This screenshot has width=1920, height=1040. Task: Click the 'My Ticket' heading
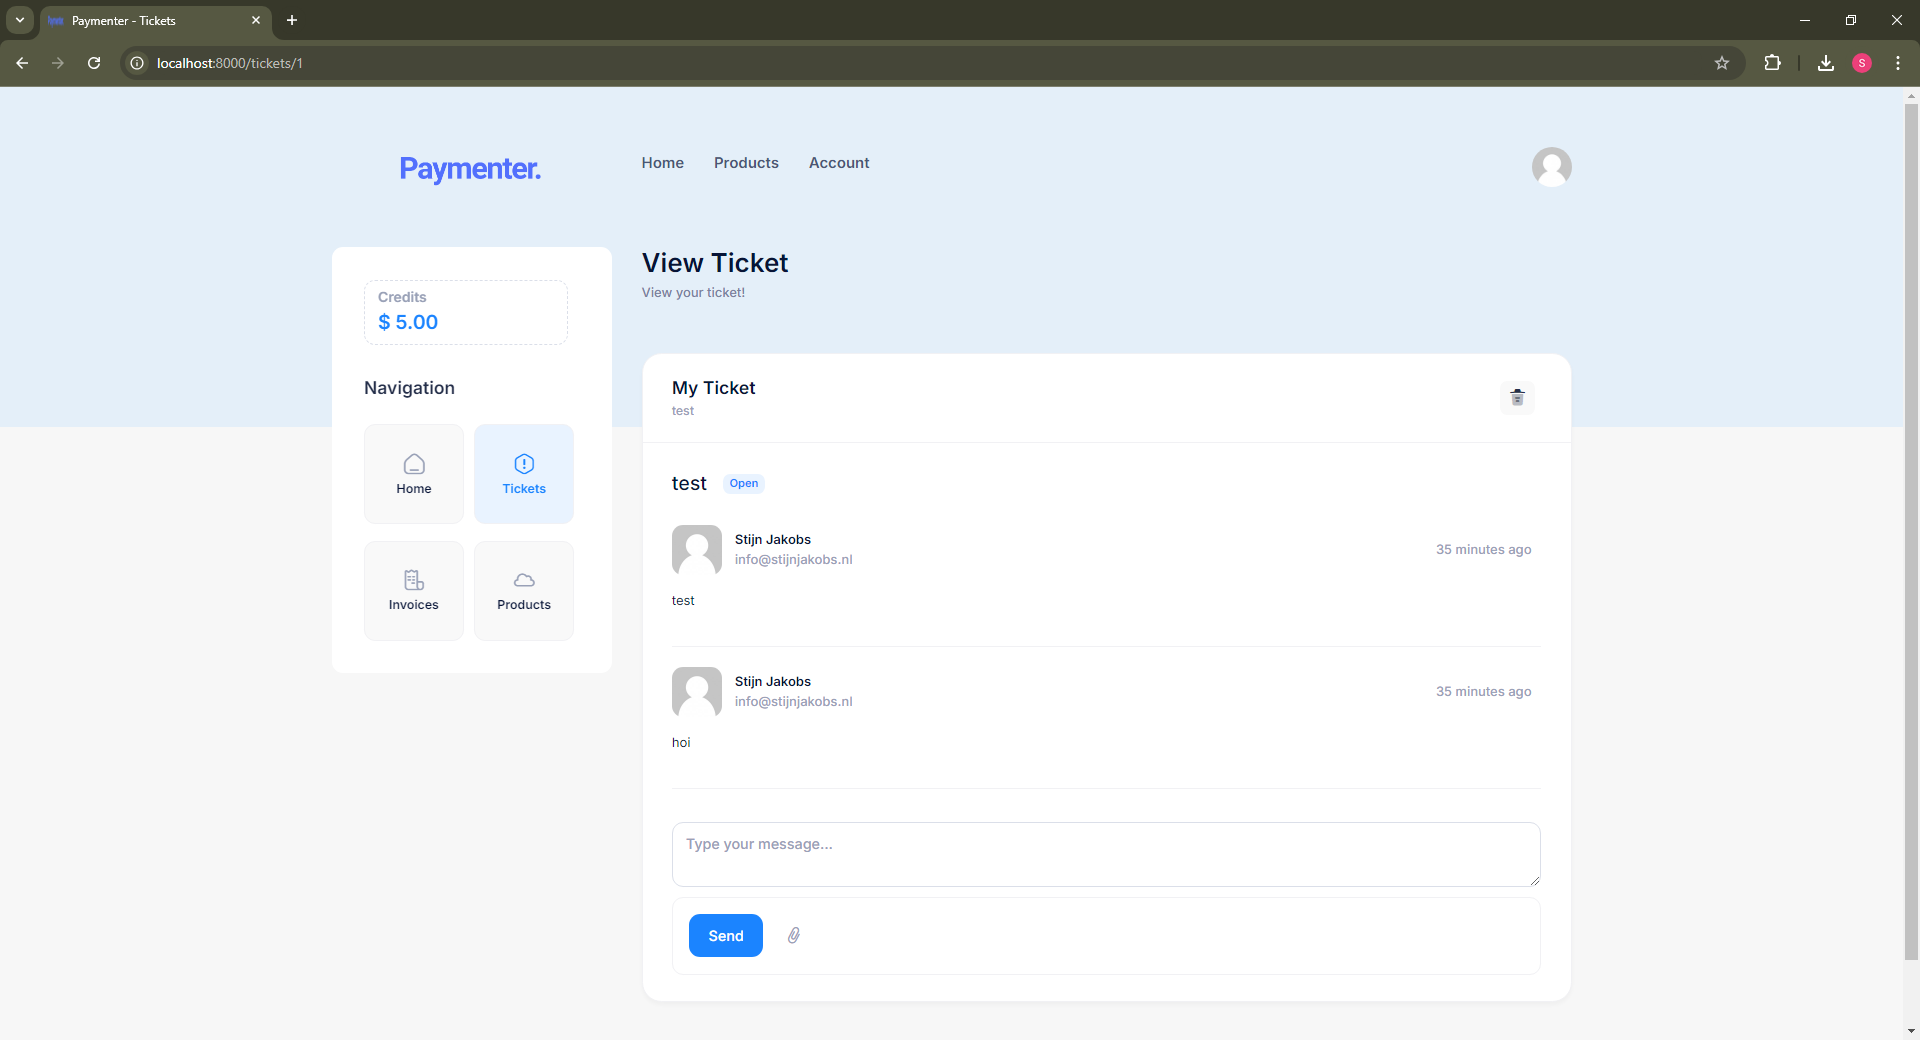714,388
